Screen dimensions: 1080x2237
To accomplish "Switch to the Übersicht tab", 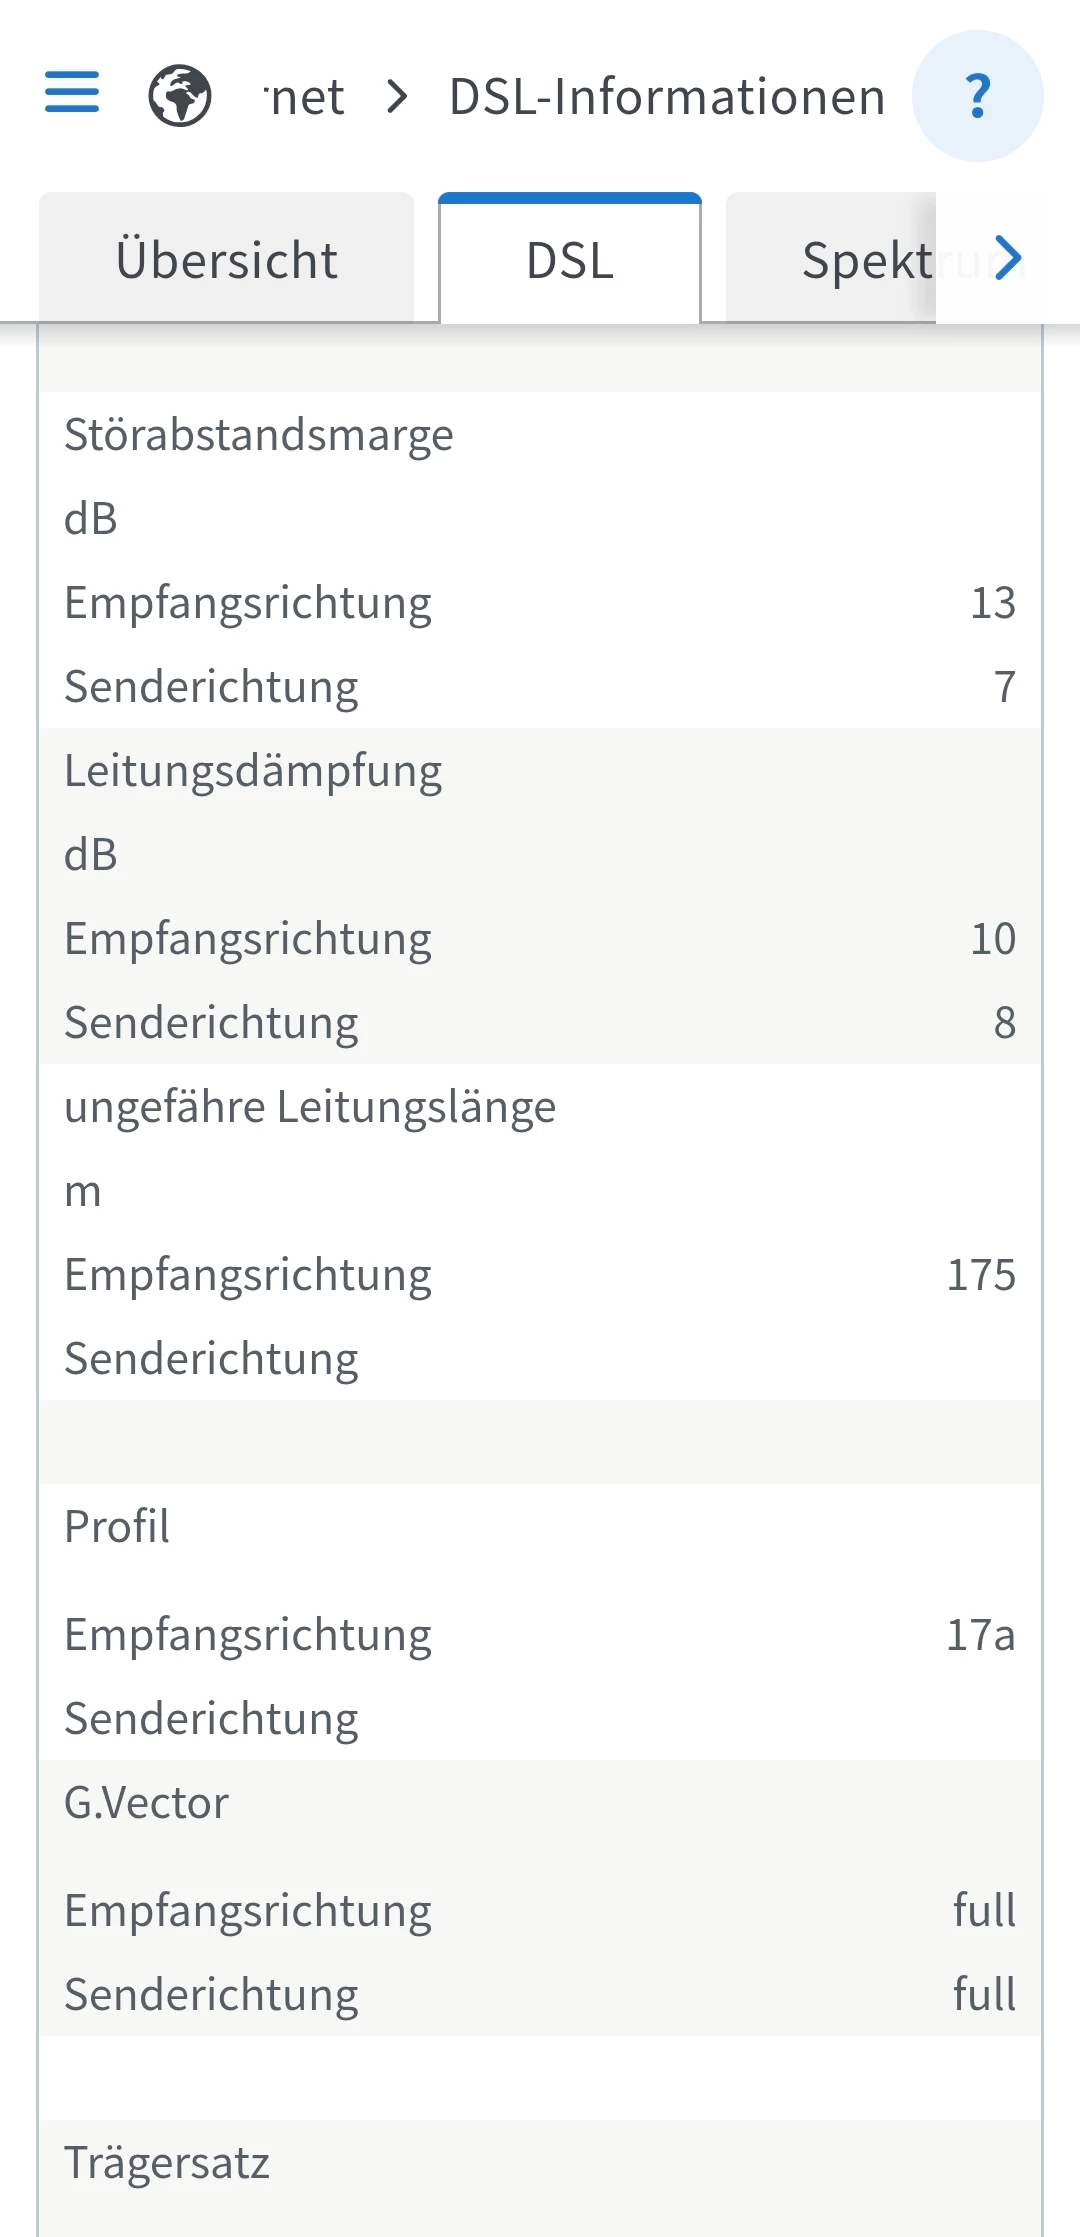I will pos(227,260).
